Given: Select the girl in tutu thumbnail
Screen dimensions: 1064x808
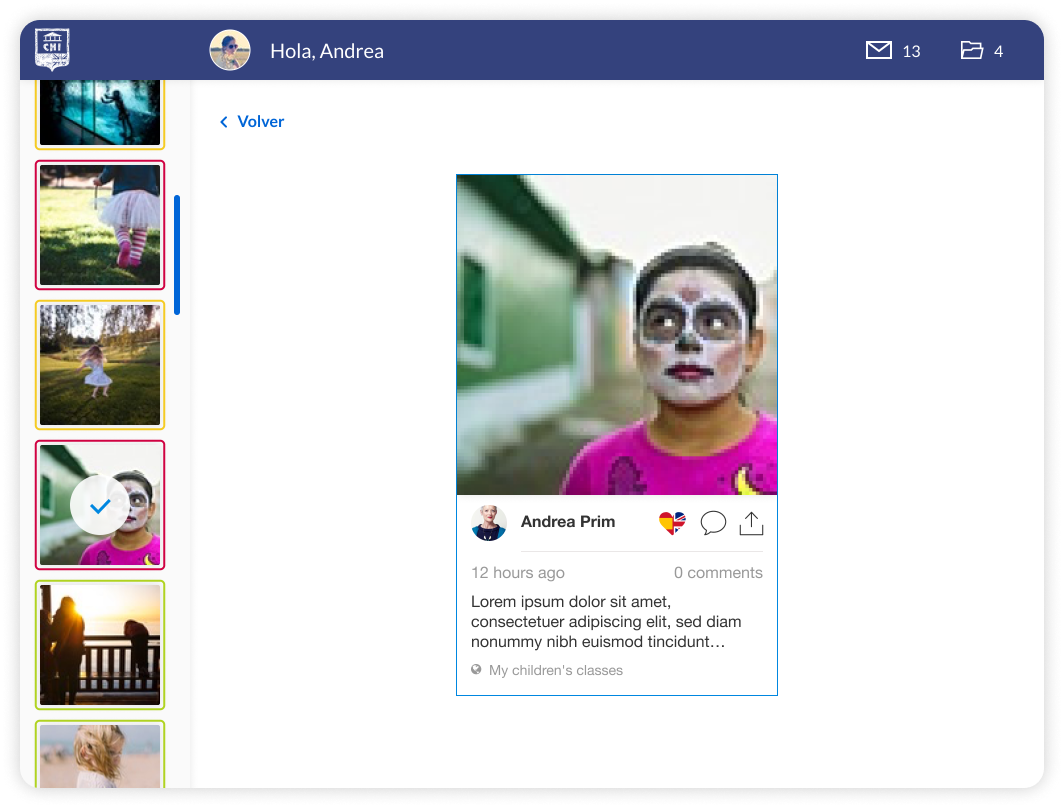Looking at the screenshot, I should (100, 225).
